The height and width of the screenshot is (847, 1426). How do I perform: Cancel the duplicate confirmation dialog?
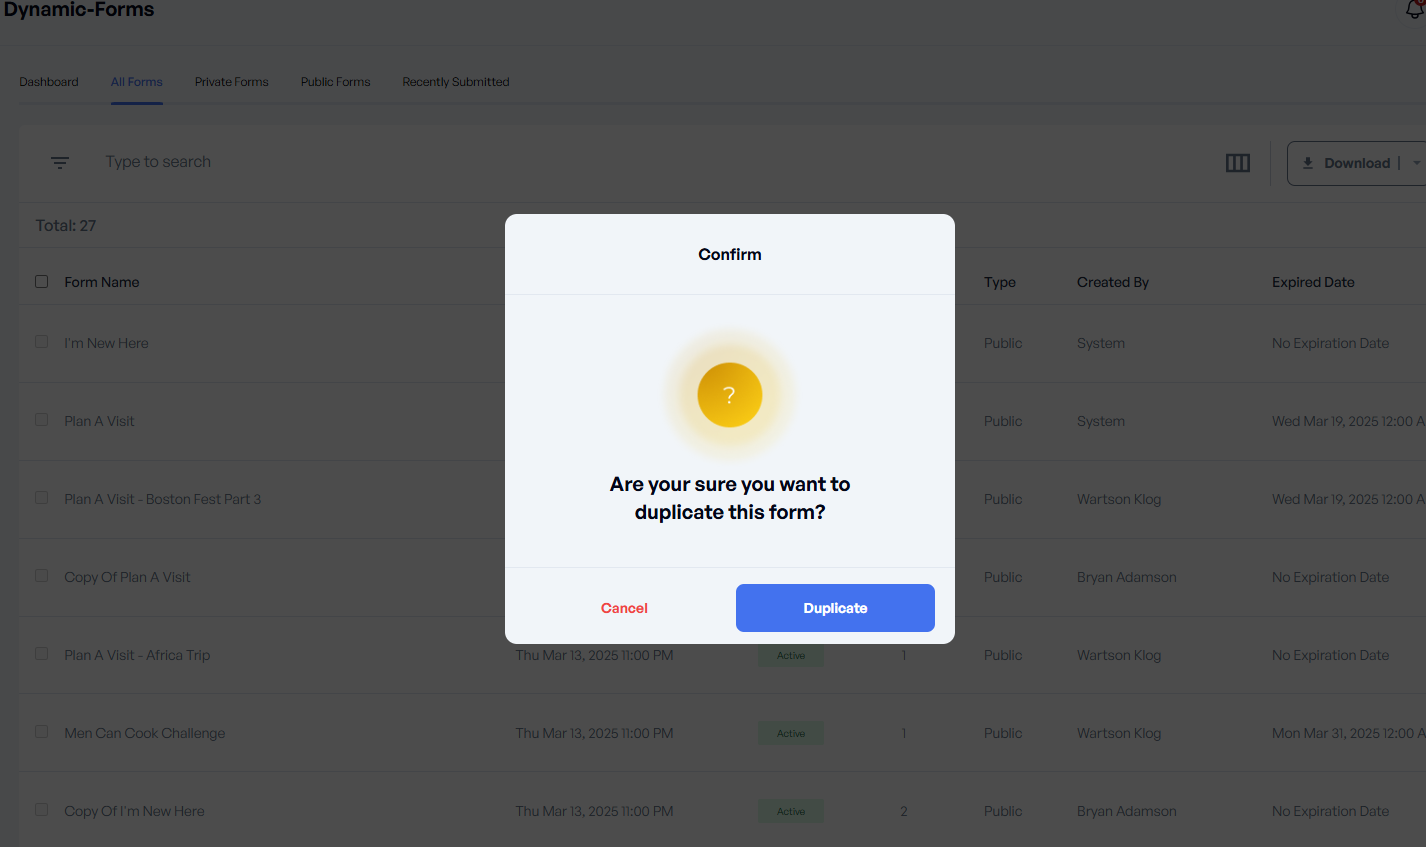[624, 608]
